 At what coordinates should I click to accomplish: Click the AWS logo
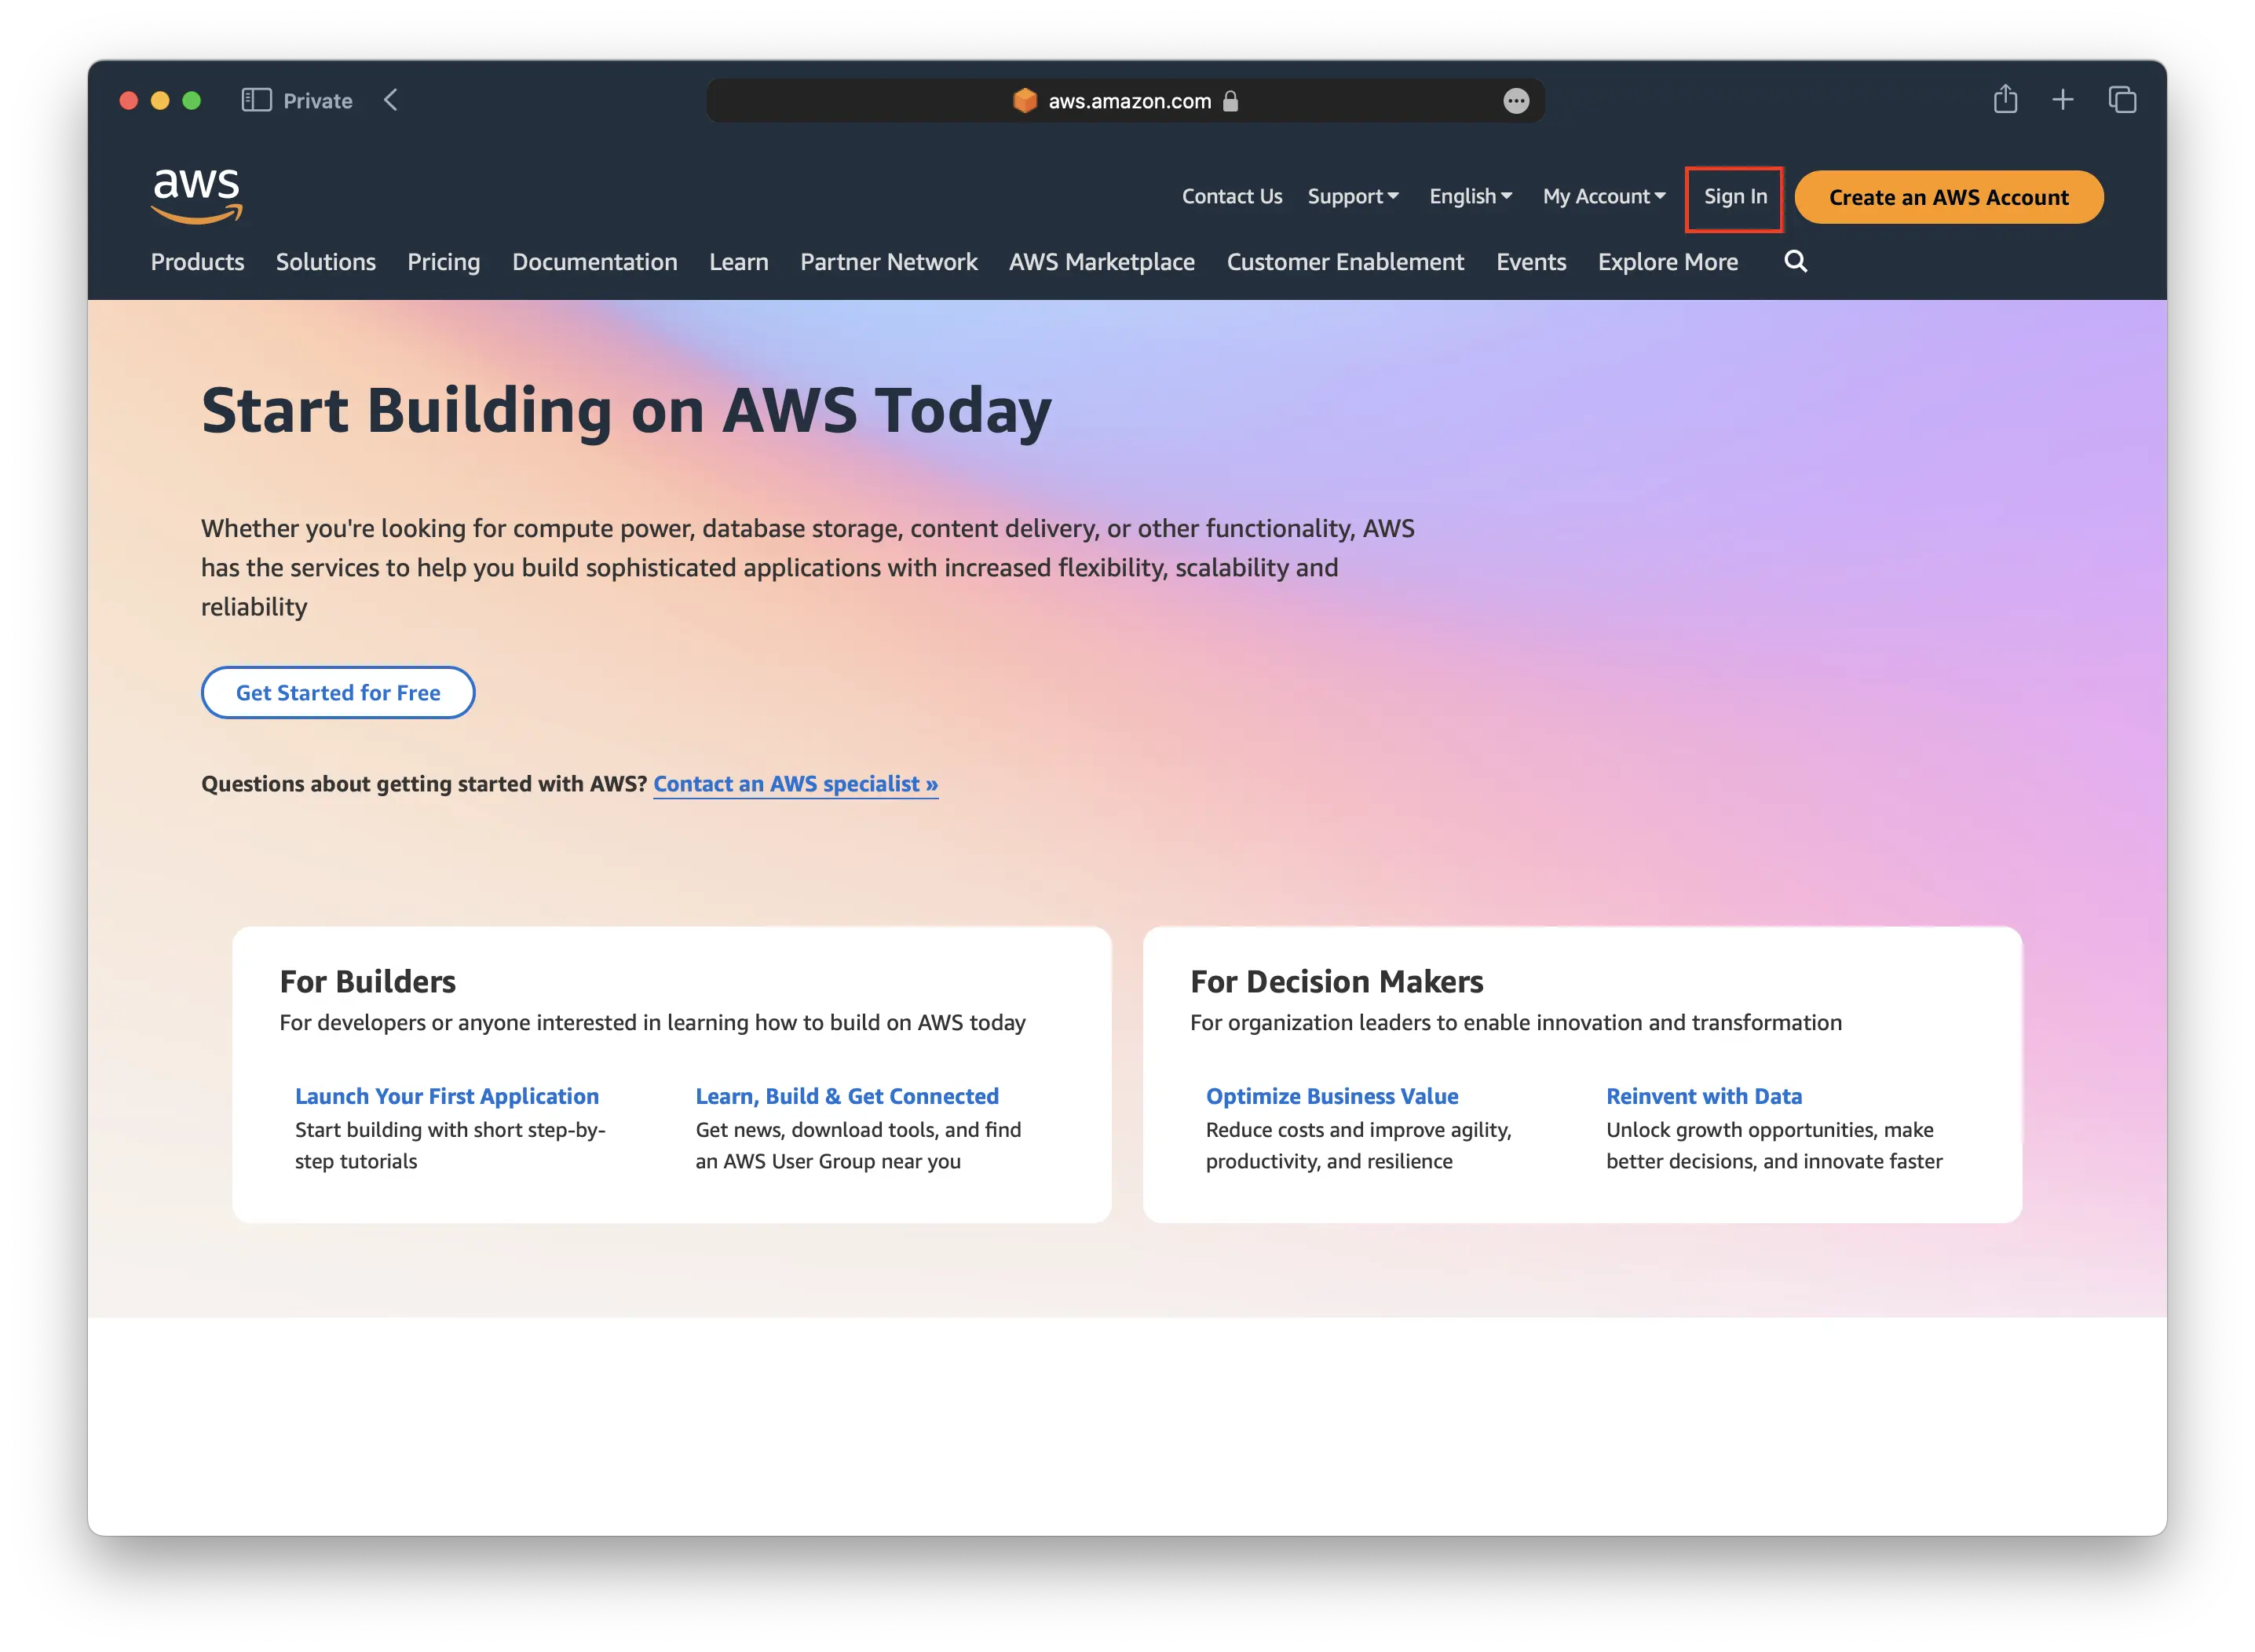(x=196, y=195)
